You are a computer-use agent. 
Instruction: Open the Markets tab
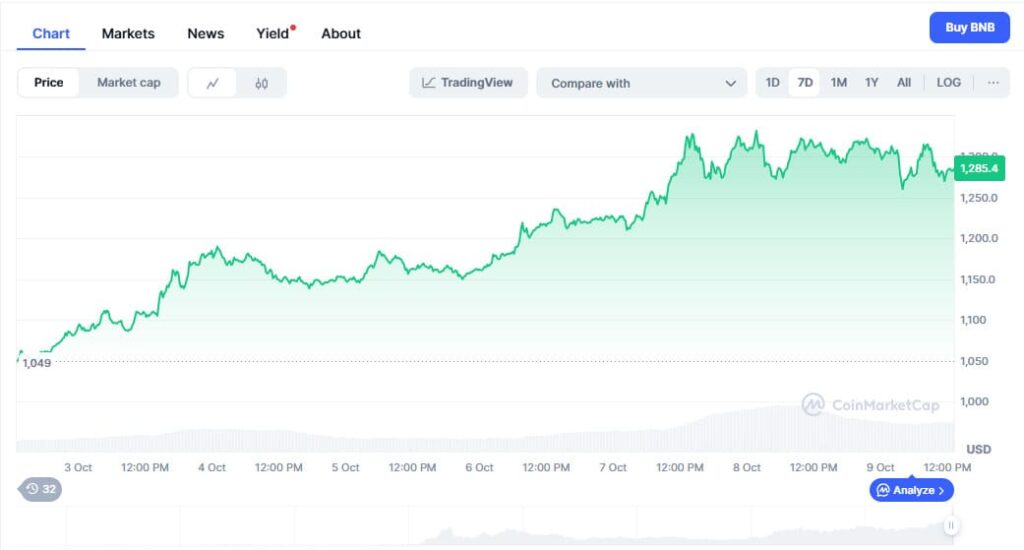128,33
